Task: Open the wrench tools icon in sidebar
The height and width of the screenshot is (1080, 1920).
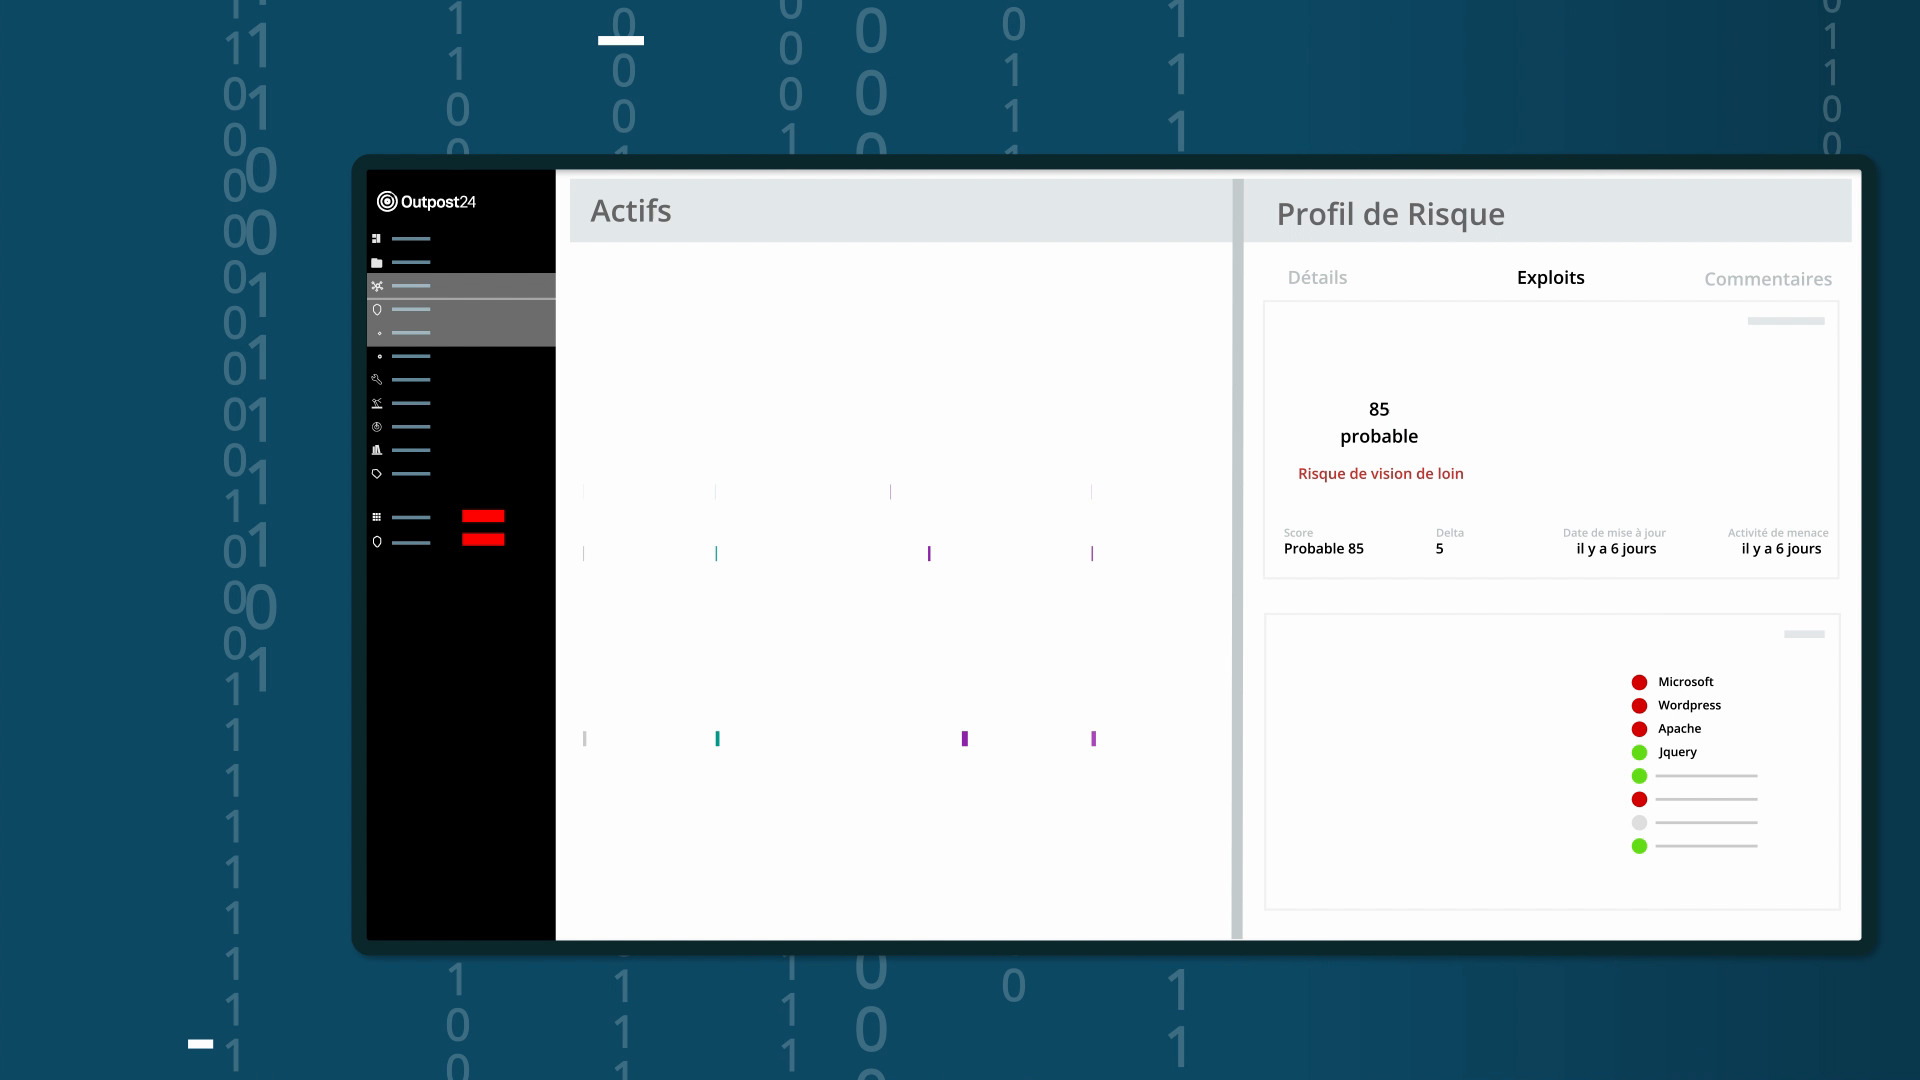Action: [x=377, y=380]
